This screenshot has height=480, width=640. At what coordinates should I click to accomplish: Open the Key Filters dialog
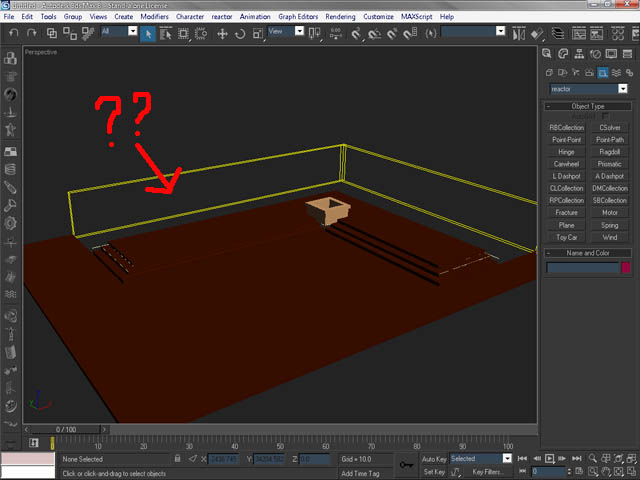tap(488, 472)
